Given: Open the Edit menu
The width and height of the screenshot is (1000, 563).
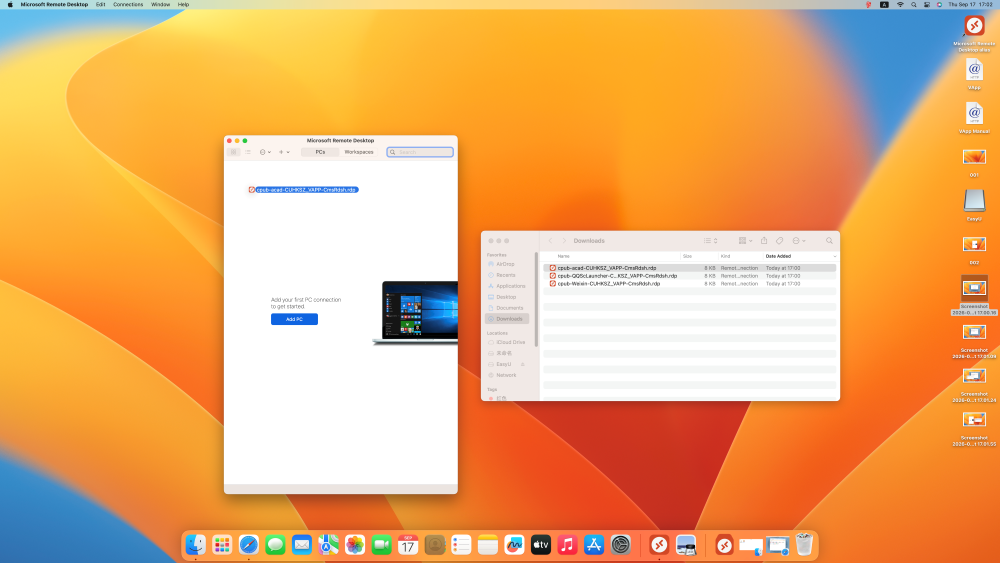Looking at the screenshot, I should 101,4.
